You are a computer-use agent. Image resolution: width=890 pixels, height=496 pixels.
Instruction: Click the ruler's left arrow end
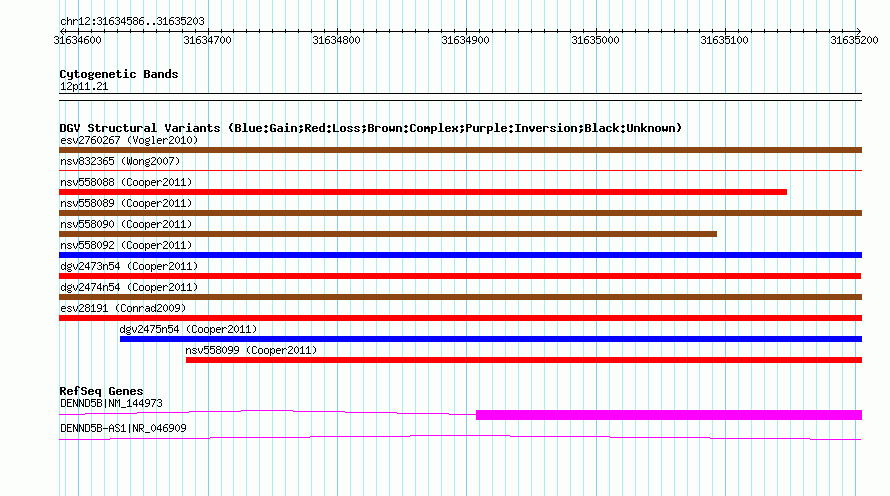click(62, 31)
